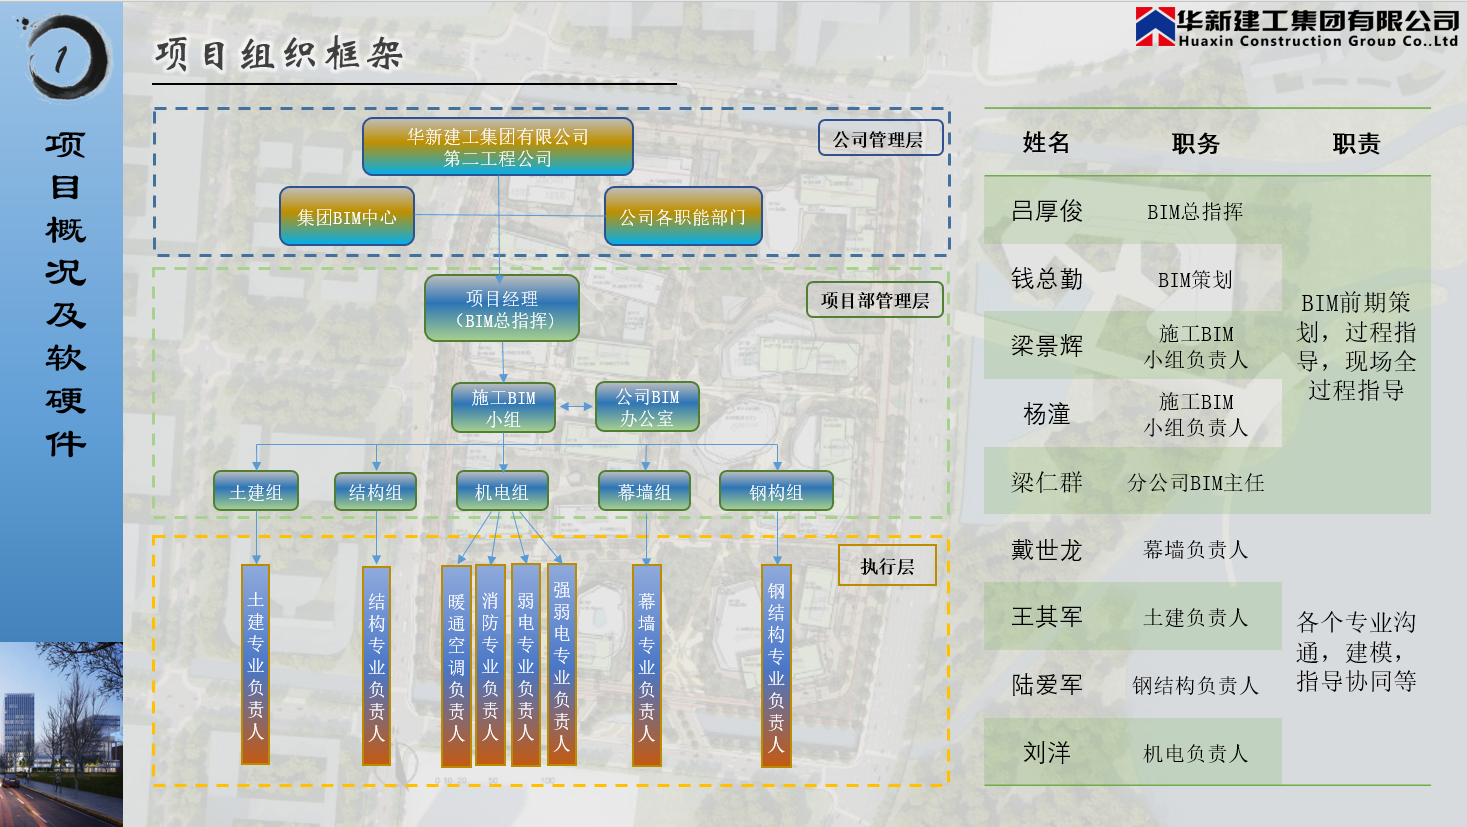Click the 项目经理 (BIM总指挥) box

coord(502,309)
